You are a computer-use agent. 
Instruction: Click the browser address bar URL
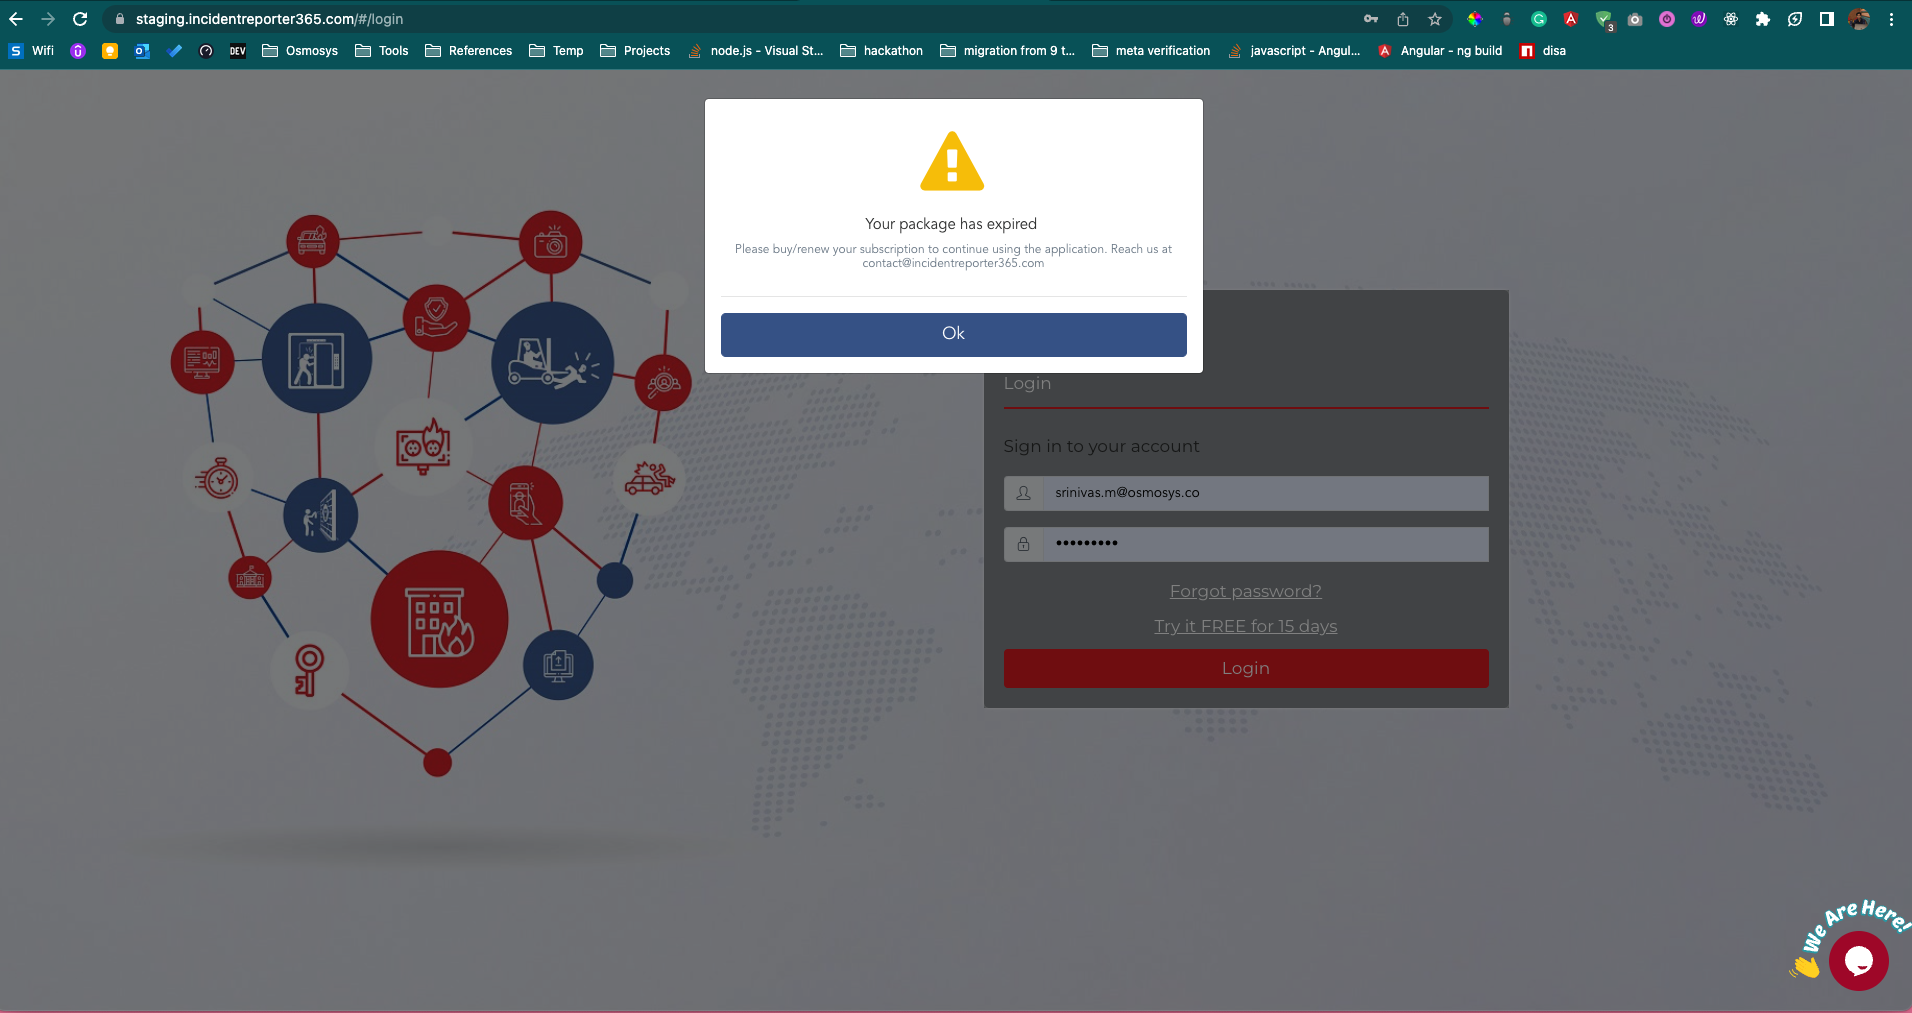[270, 19]
